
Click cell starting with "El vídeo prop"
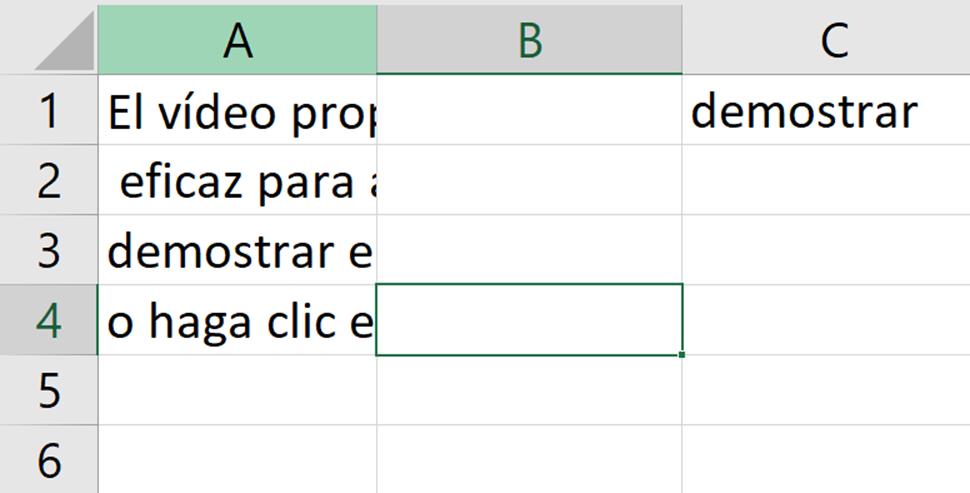238,111
